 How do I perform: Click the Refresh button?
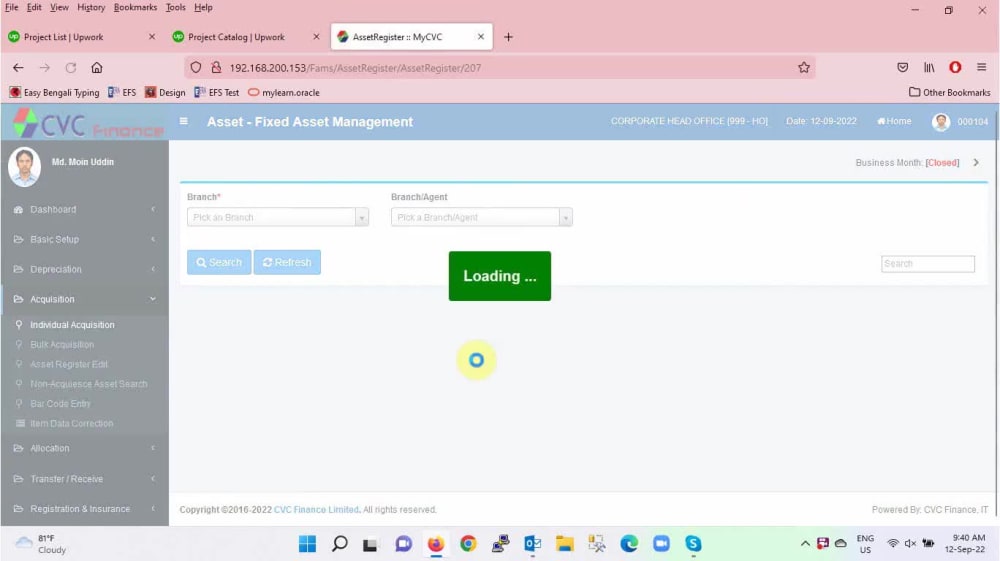point(287,263)
